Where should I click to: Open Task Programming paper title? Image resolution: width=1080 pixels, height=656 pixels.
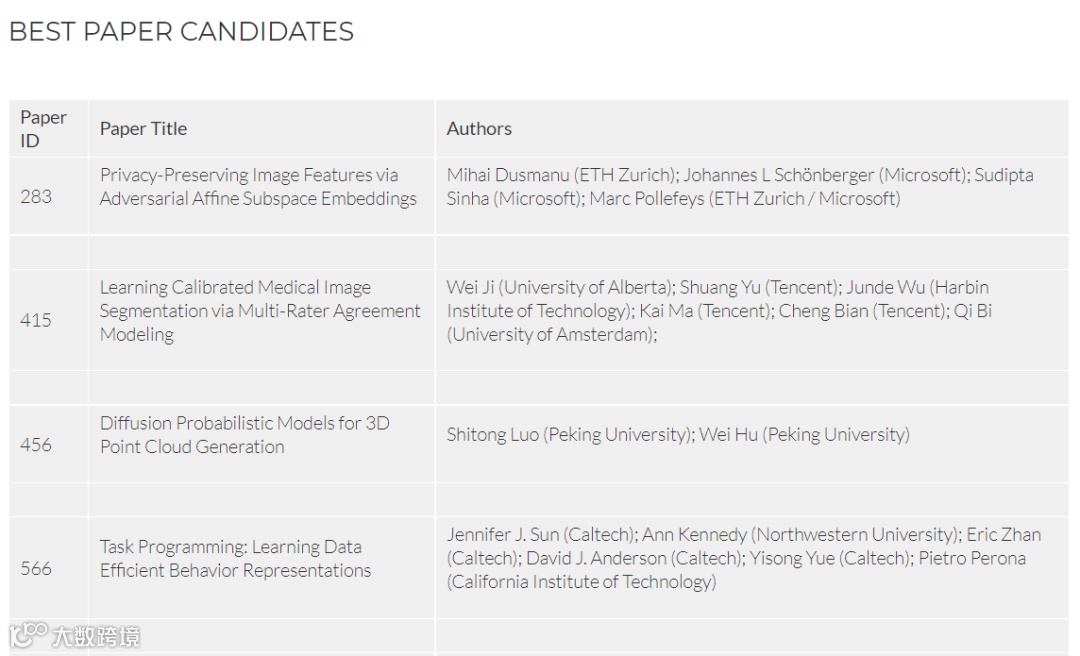click(x=236, y=559)
